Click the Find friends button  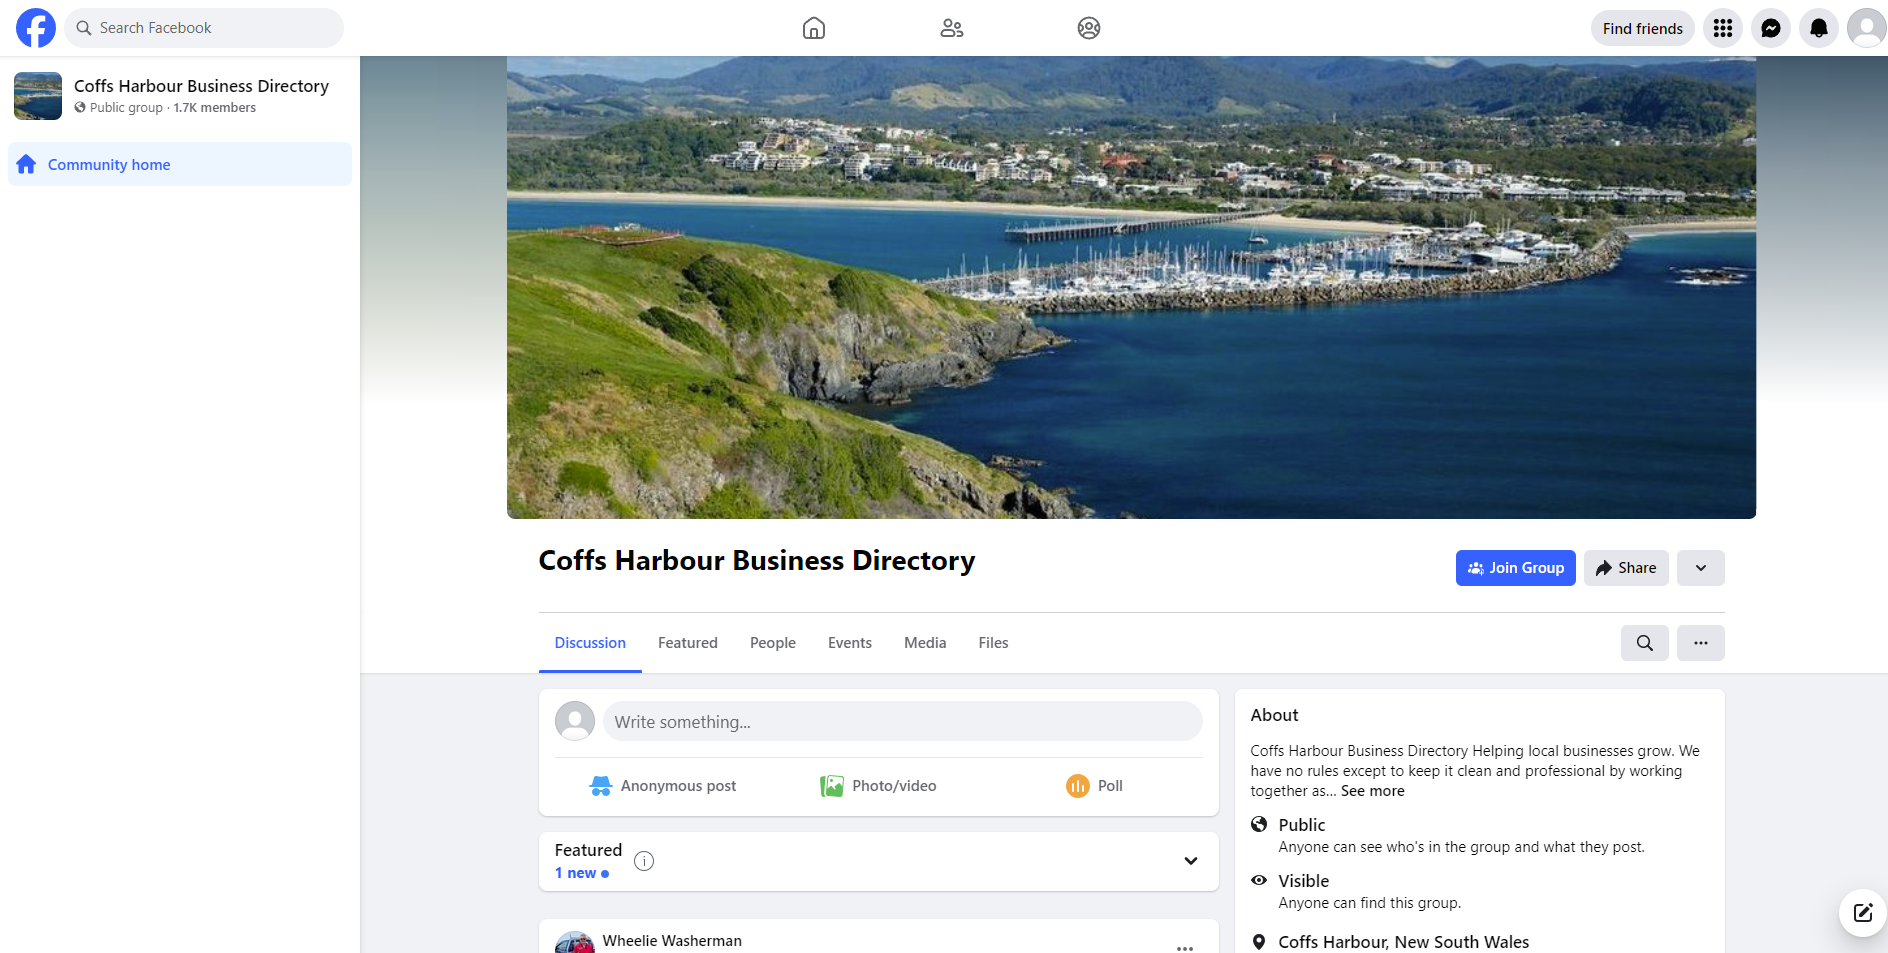coord(1642,28)
